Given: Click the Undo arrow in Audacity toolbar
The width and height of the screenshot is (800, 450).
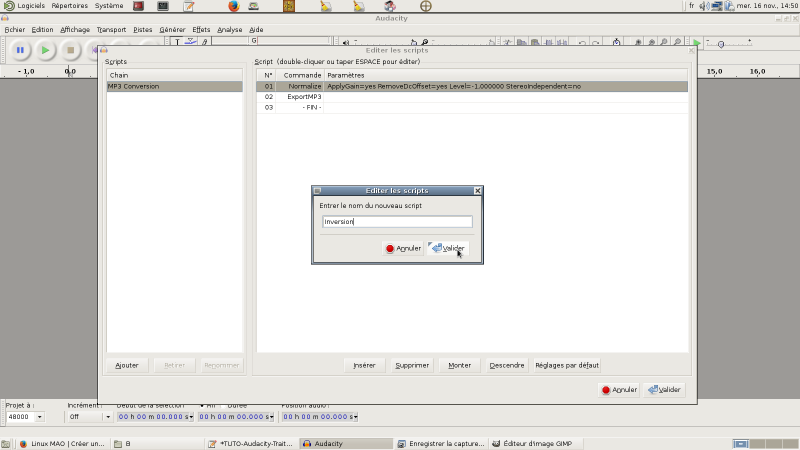Looking at the screenshot, I should point(582,43).
